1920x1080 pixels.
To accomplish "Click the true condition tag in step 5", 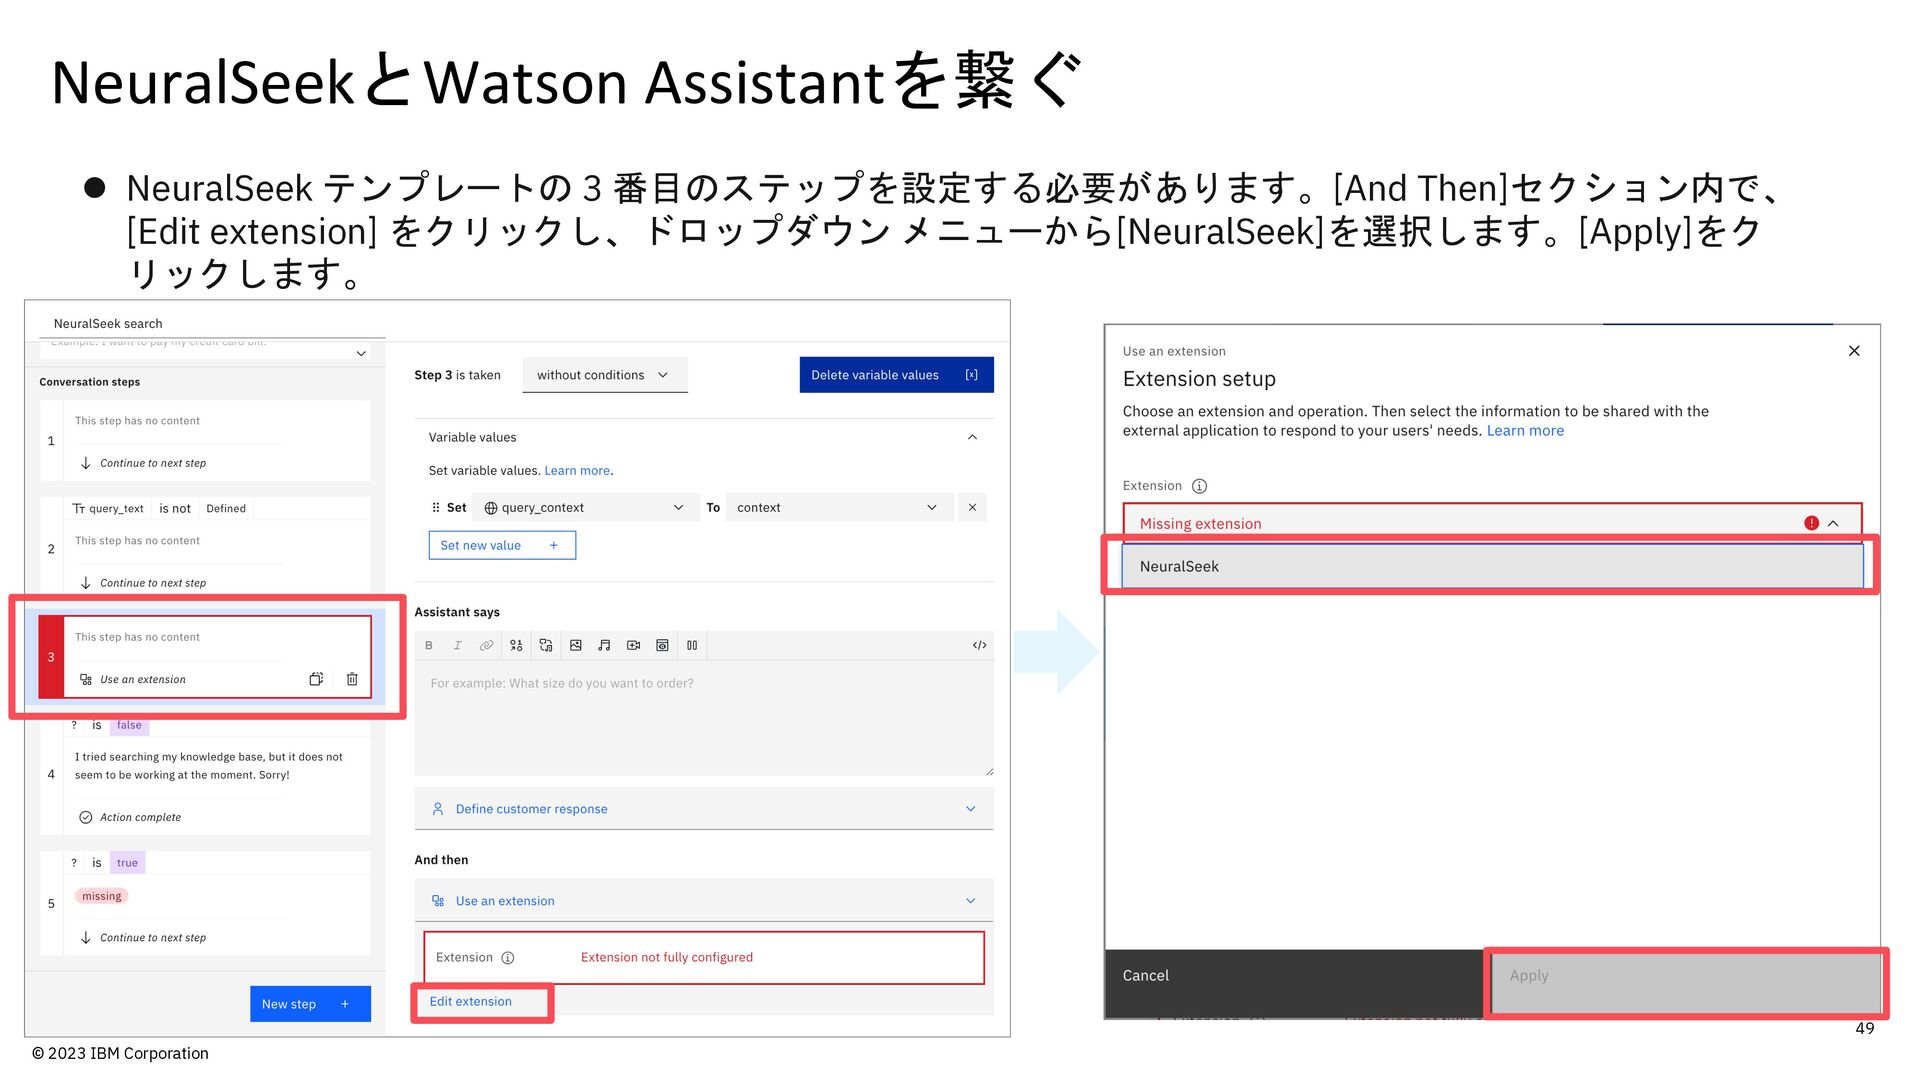I will coord(127,863).
